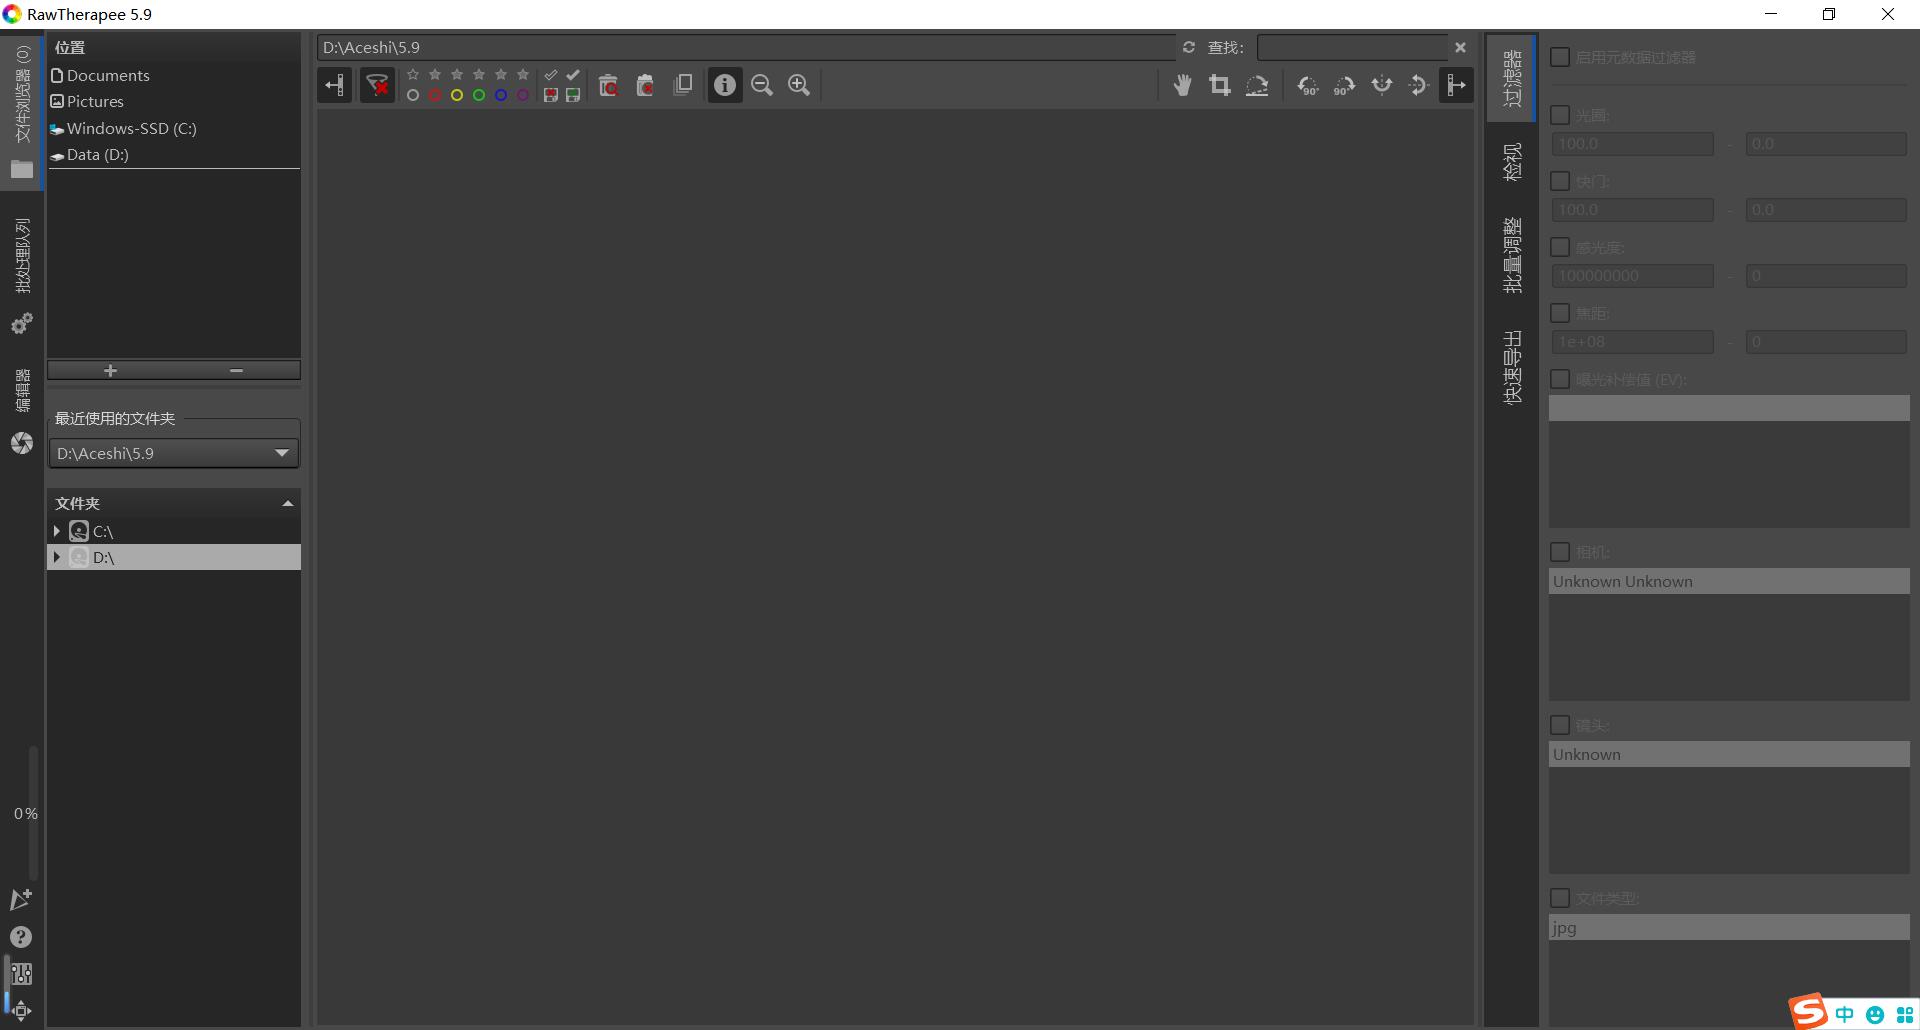Switch to the 检视 inspect tab

pos(1512,162)
